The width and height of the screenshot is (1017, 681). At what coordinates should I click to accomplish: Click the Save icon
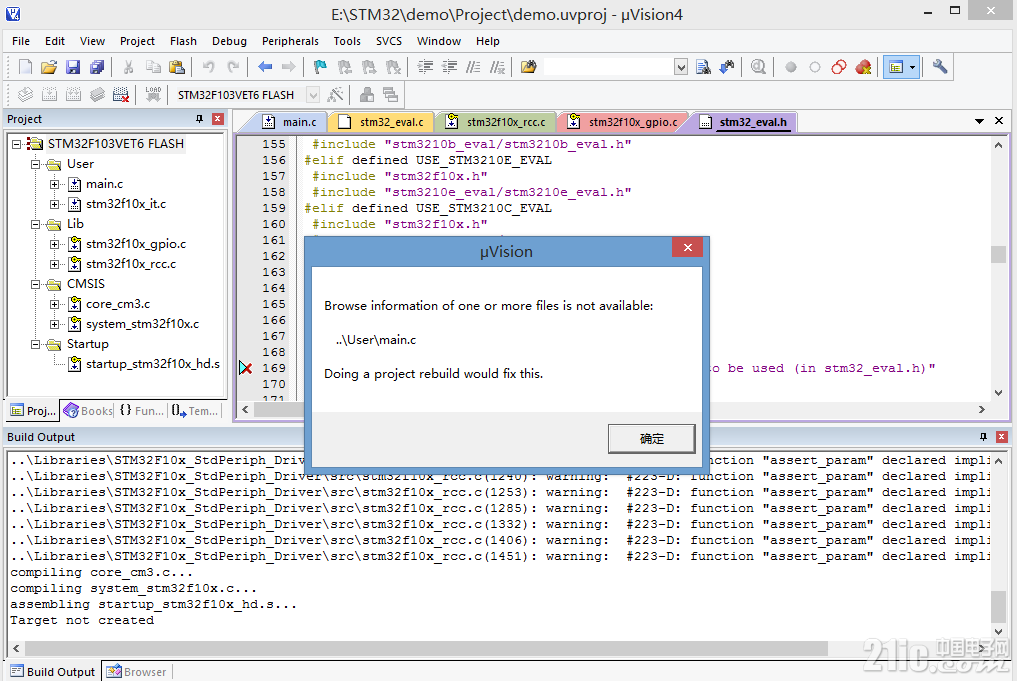coord(73,67)
